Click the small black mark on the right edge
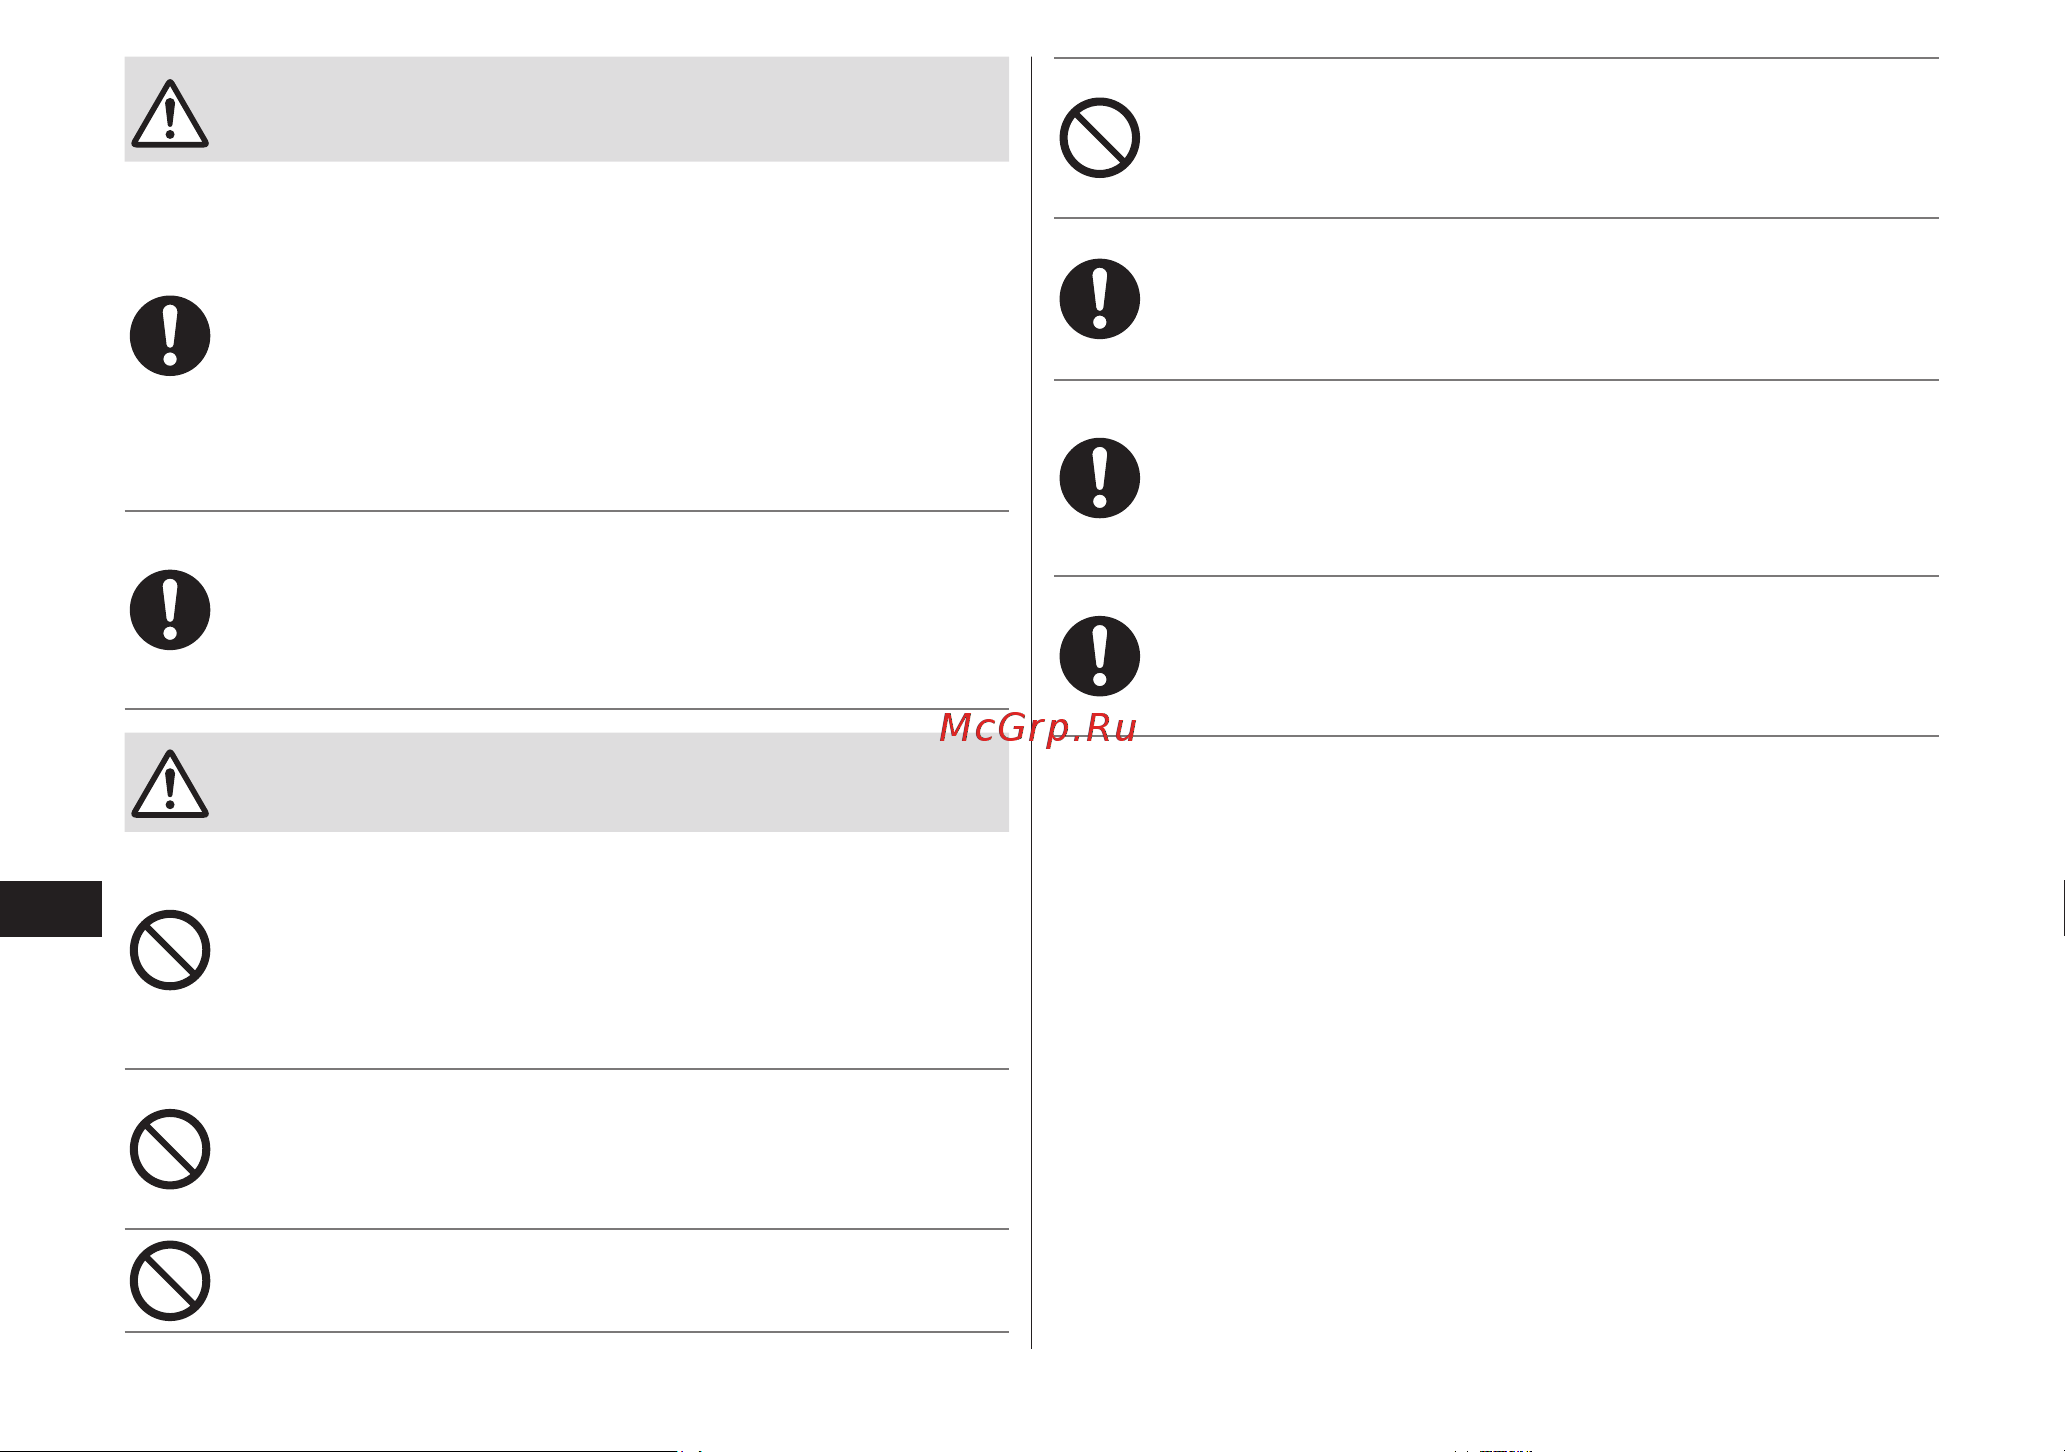 coord(2063,908)
